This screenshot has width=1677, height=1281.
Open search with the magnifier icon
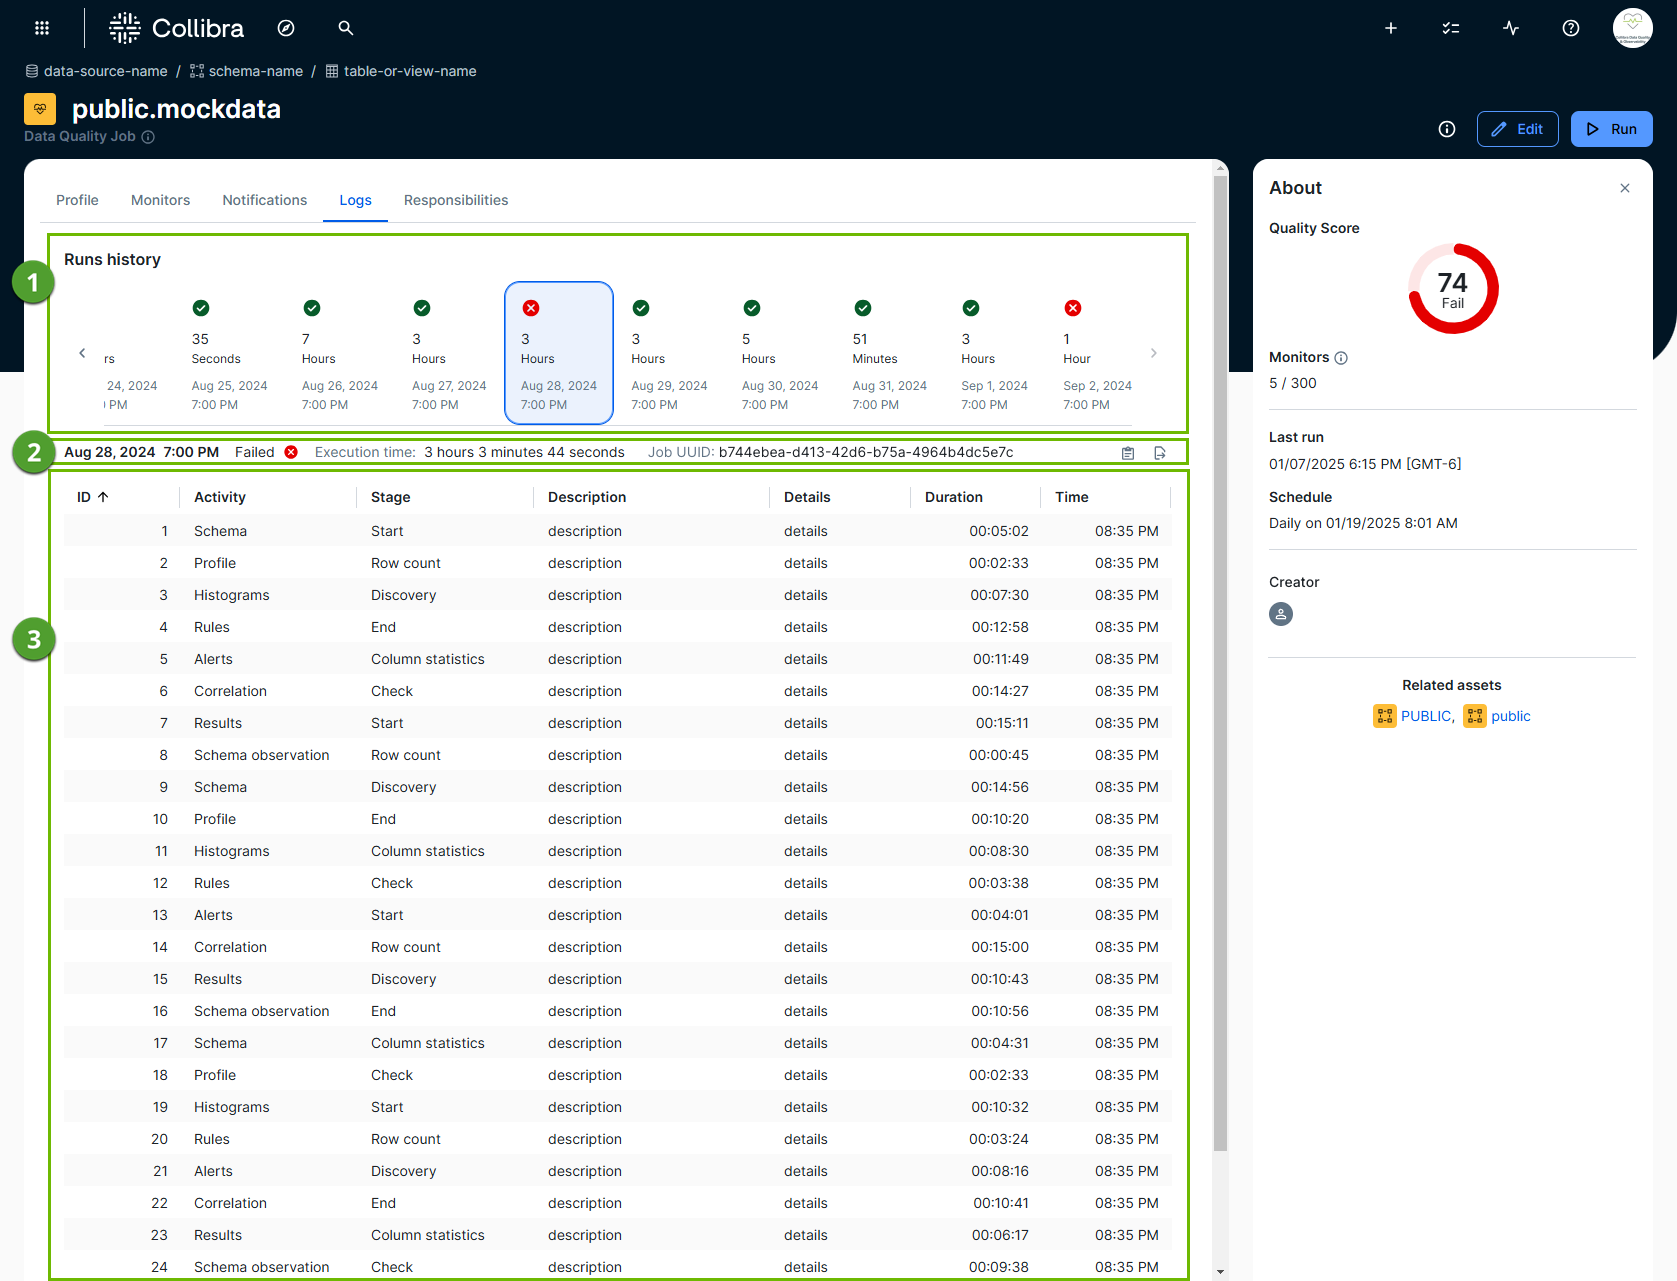(345, 28)
